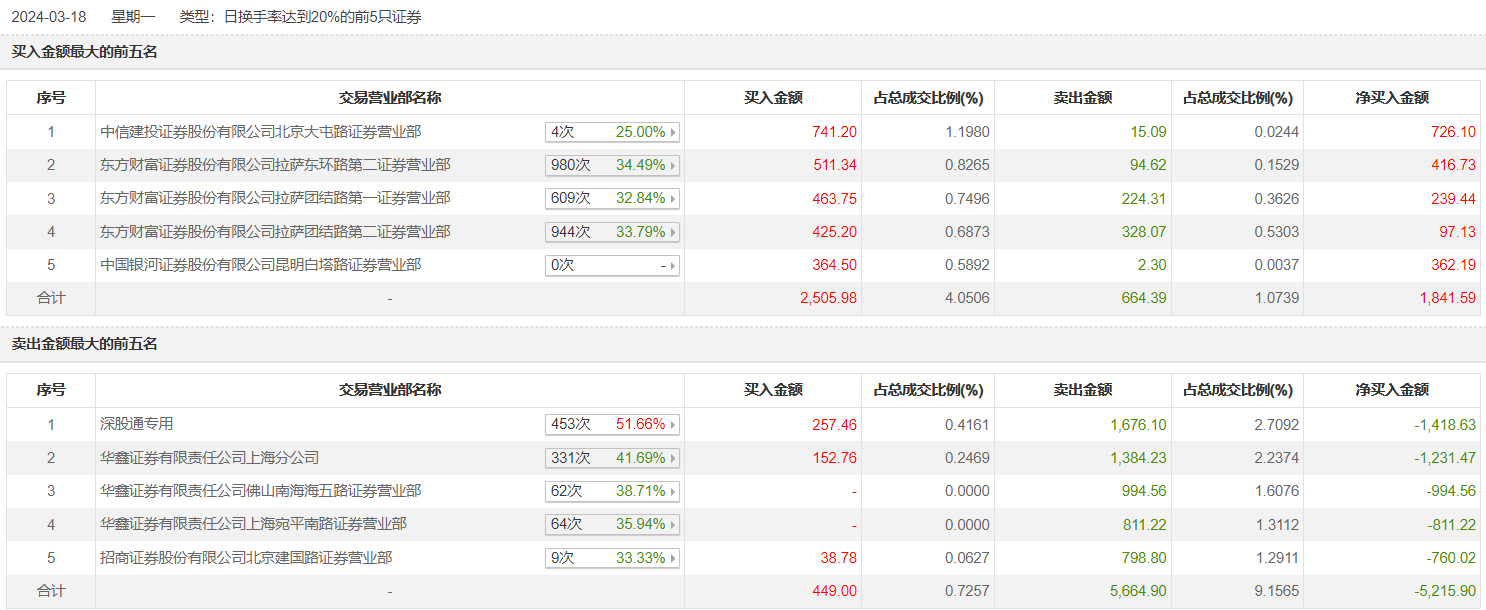
Task: Open 华鑫证券上海宛平南路证券营业部 link
Action: pos(254,524)
